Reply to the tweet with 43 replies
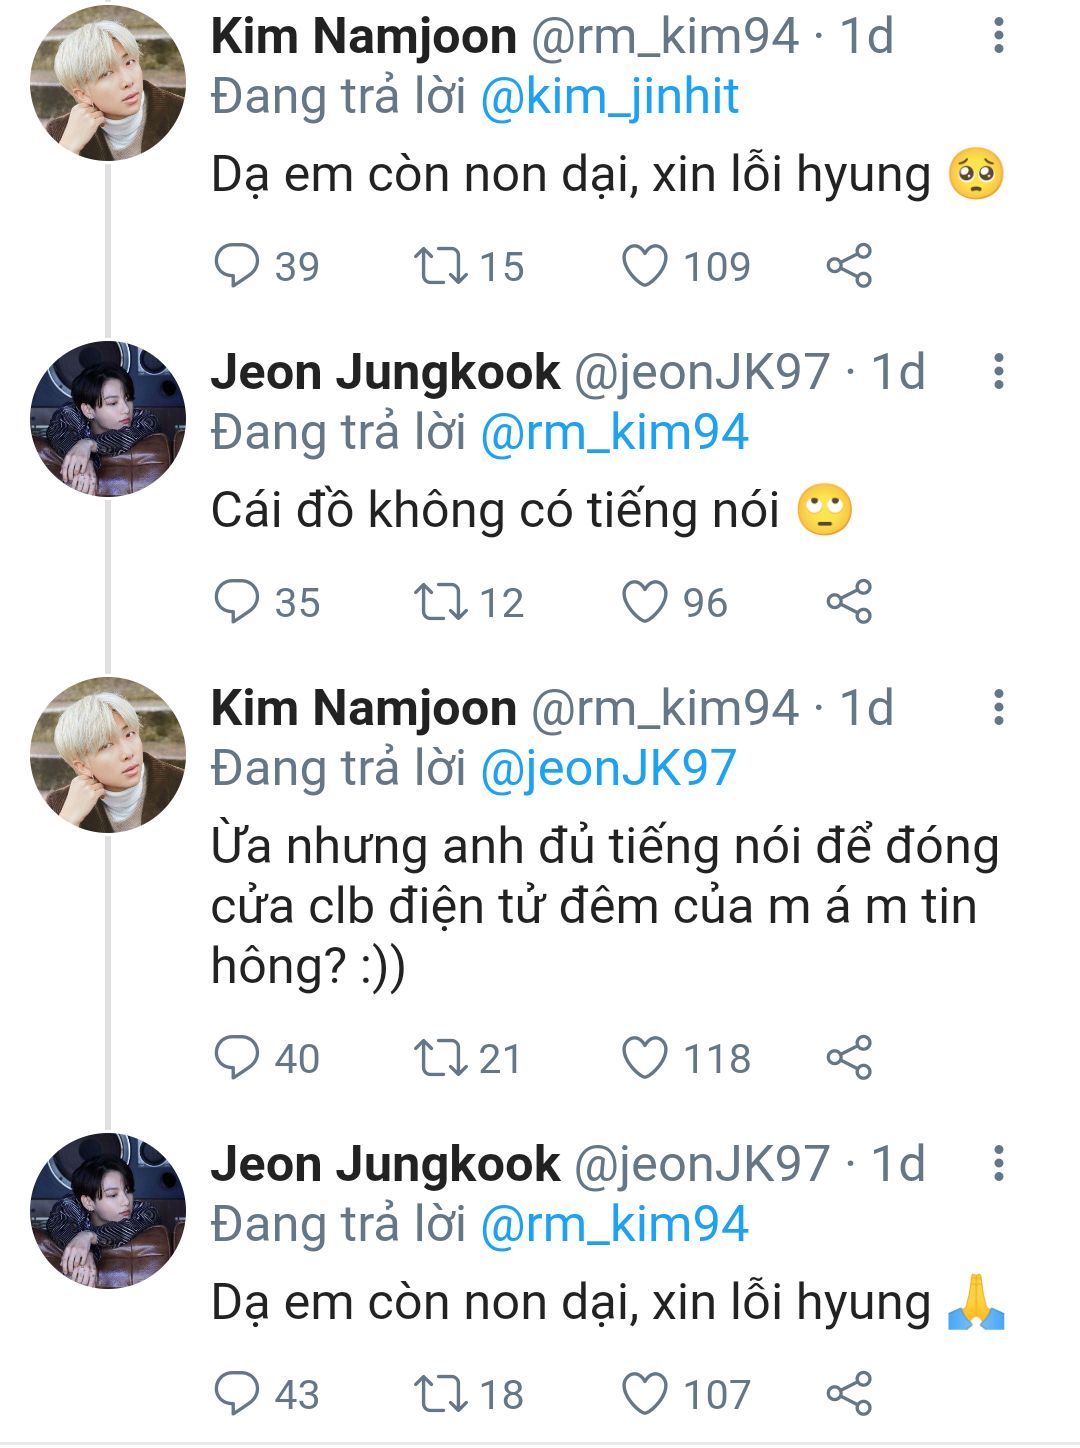This screenshot has height=1448, width=1080. pyautogui.click(x=237, y=1394)
